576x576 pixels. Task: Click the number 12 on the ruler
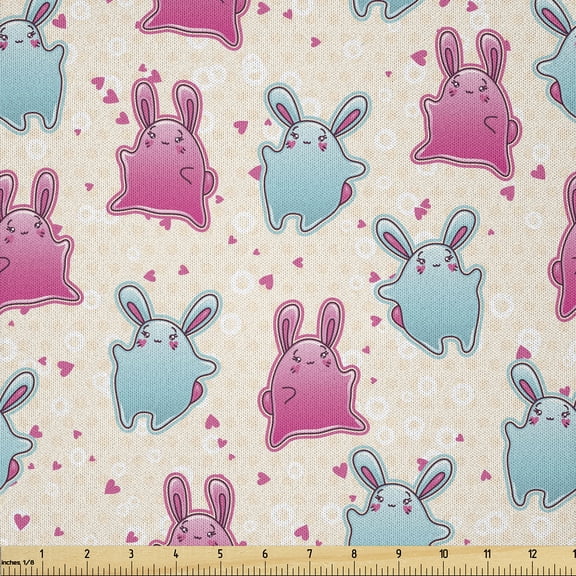[x=532, y=554]
